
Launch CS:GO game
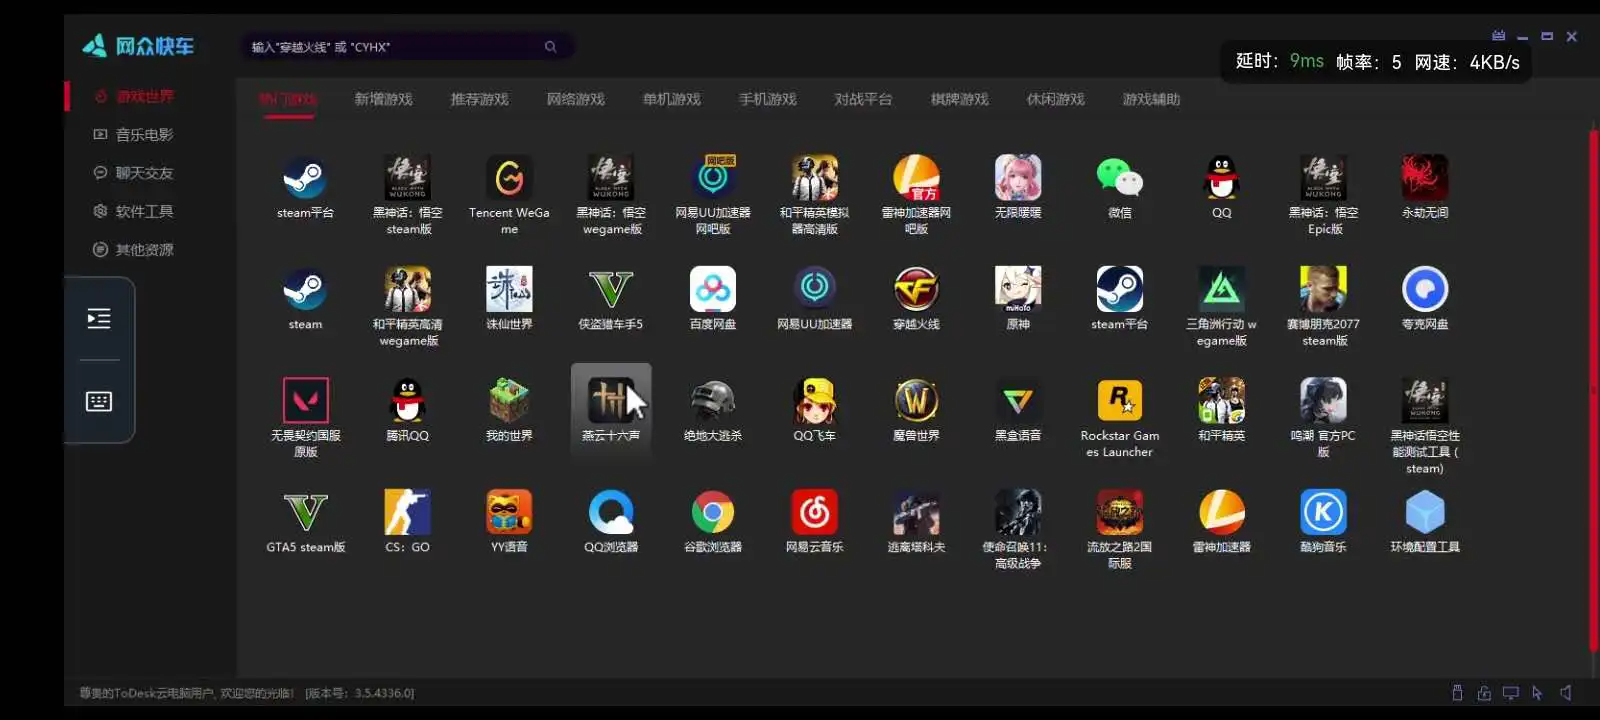[408, 513]
